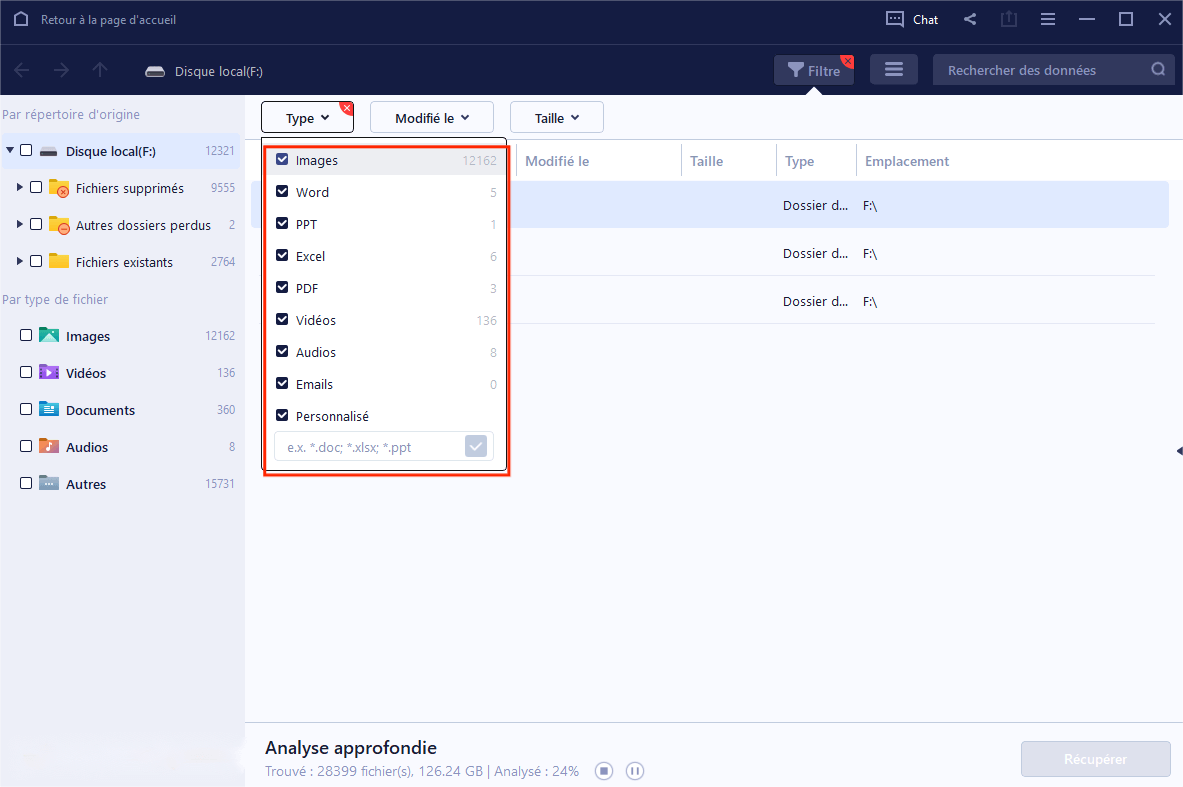
Task: Collapse the Disque local(F:) tree node
Action: [x=10, y=151]
